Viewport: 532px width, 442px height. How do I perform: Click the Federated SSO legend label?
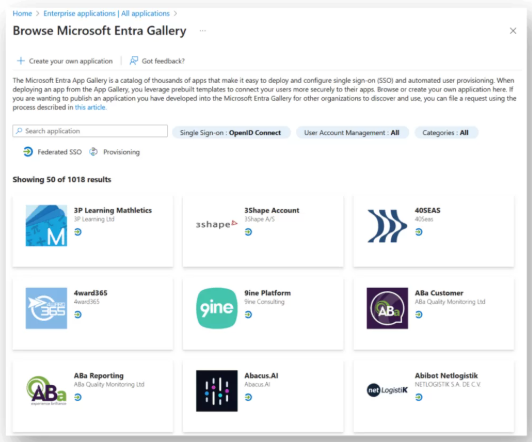pyautogui.click(x=60, y=152)
